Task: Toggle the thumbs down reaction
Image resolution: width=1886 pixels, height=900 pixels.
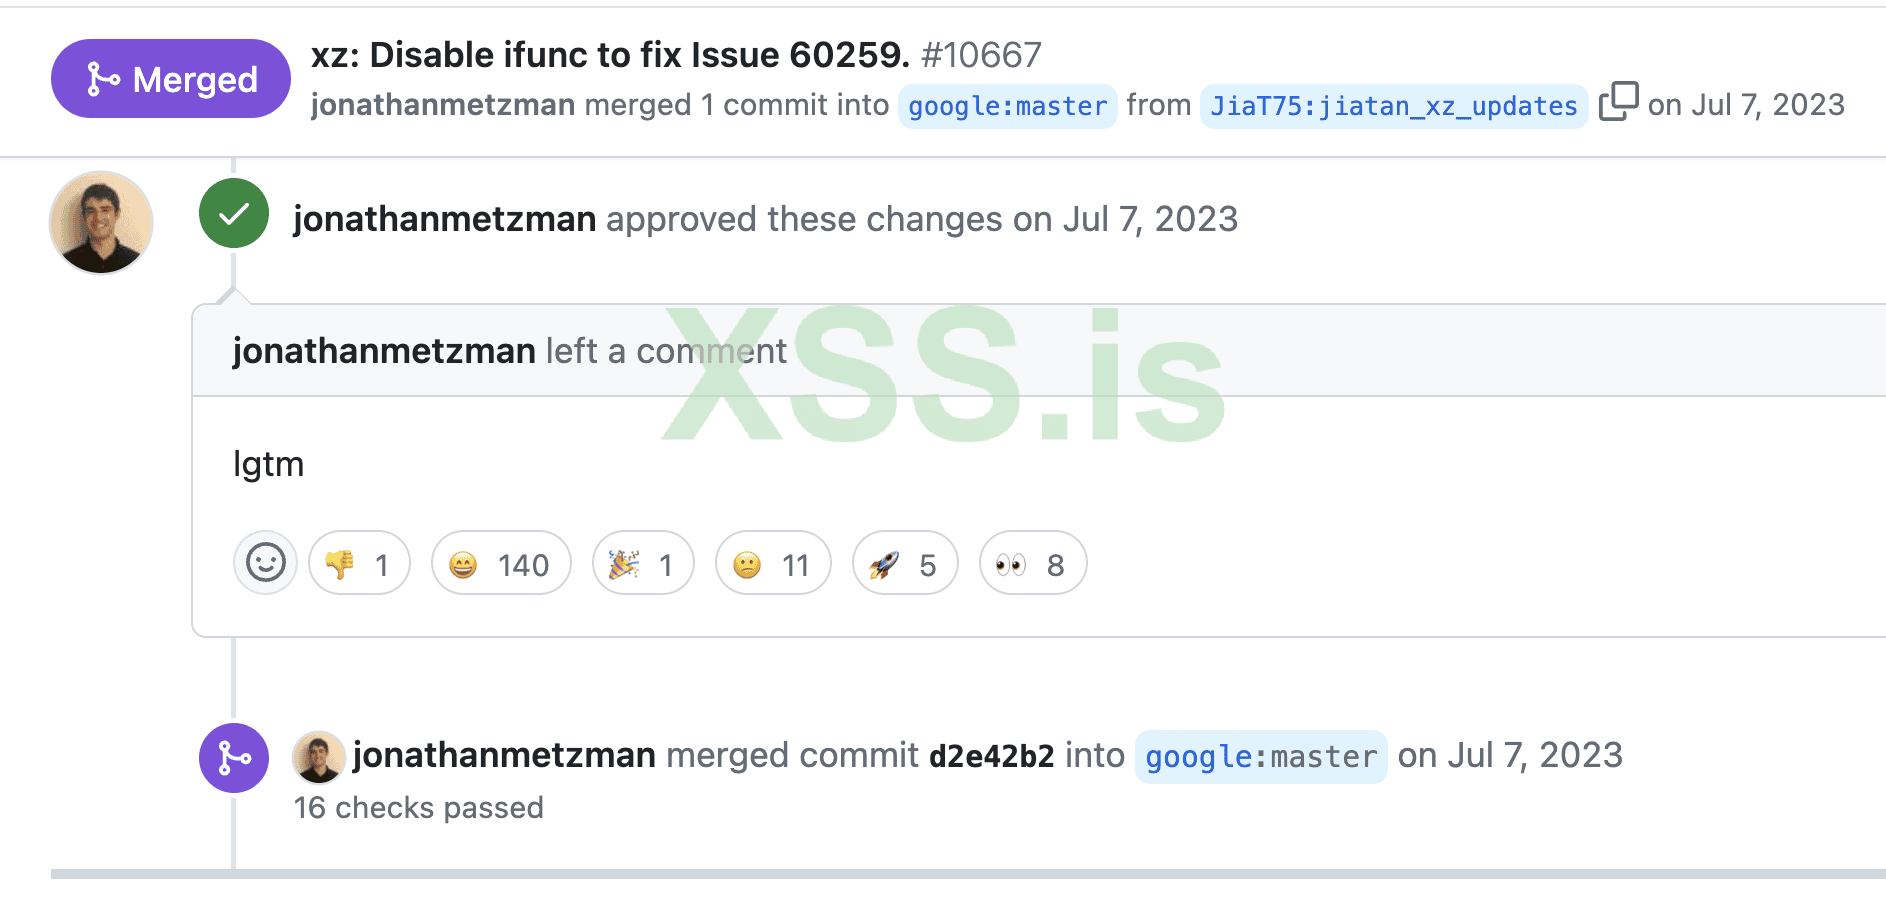Action: (x=359, y=564)
